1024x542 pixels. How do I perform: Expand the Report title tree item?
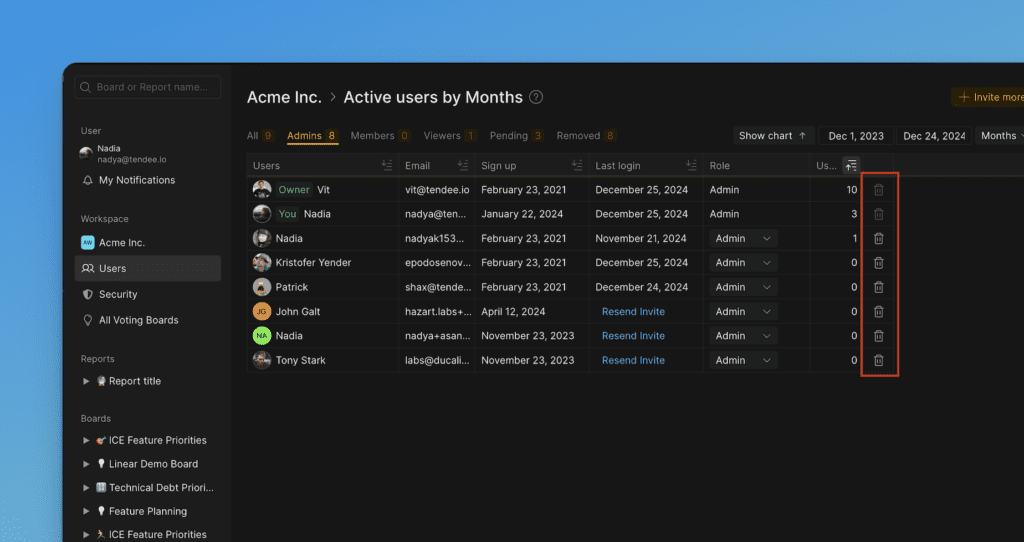pos(86,381)
